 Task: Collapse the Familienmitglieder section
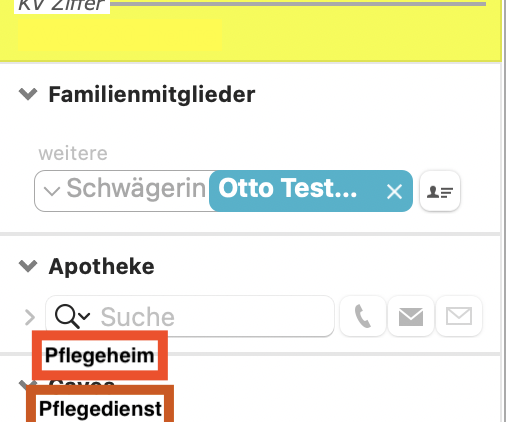tap(28, 94)
